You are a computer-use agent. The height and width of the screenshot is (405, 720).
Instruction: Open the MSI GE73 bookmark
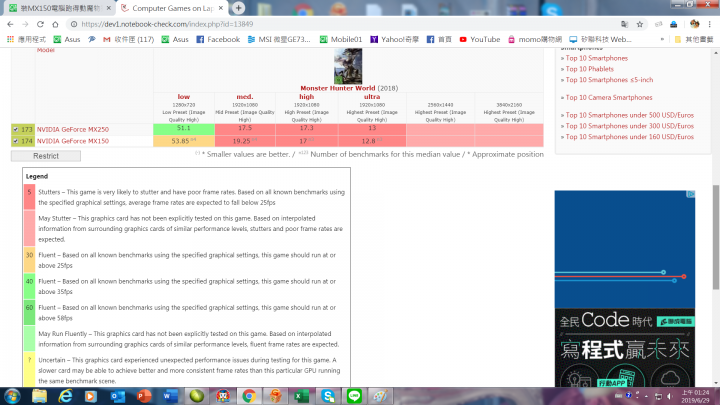[279, 39]
